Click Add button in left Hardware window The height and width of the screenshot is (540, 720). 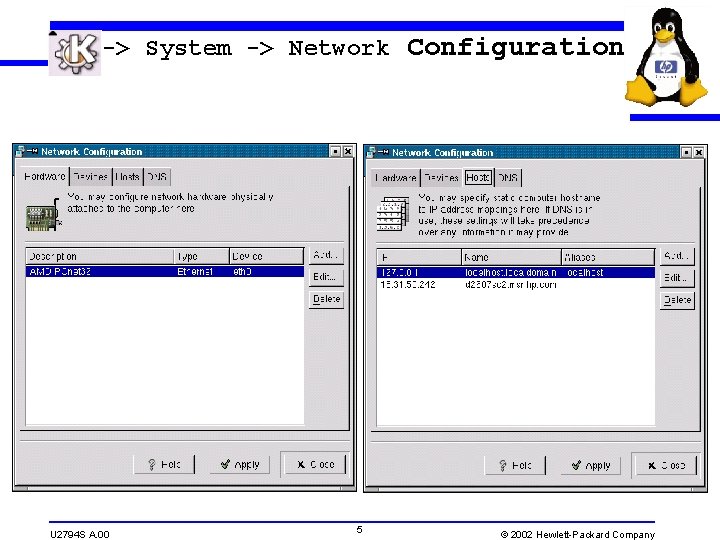[x=326, y=255]
